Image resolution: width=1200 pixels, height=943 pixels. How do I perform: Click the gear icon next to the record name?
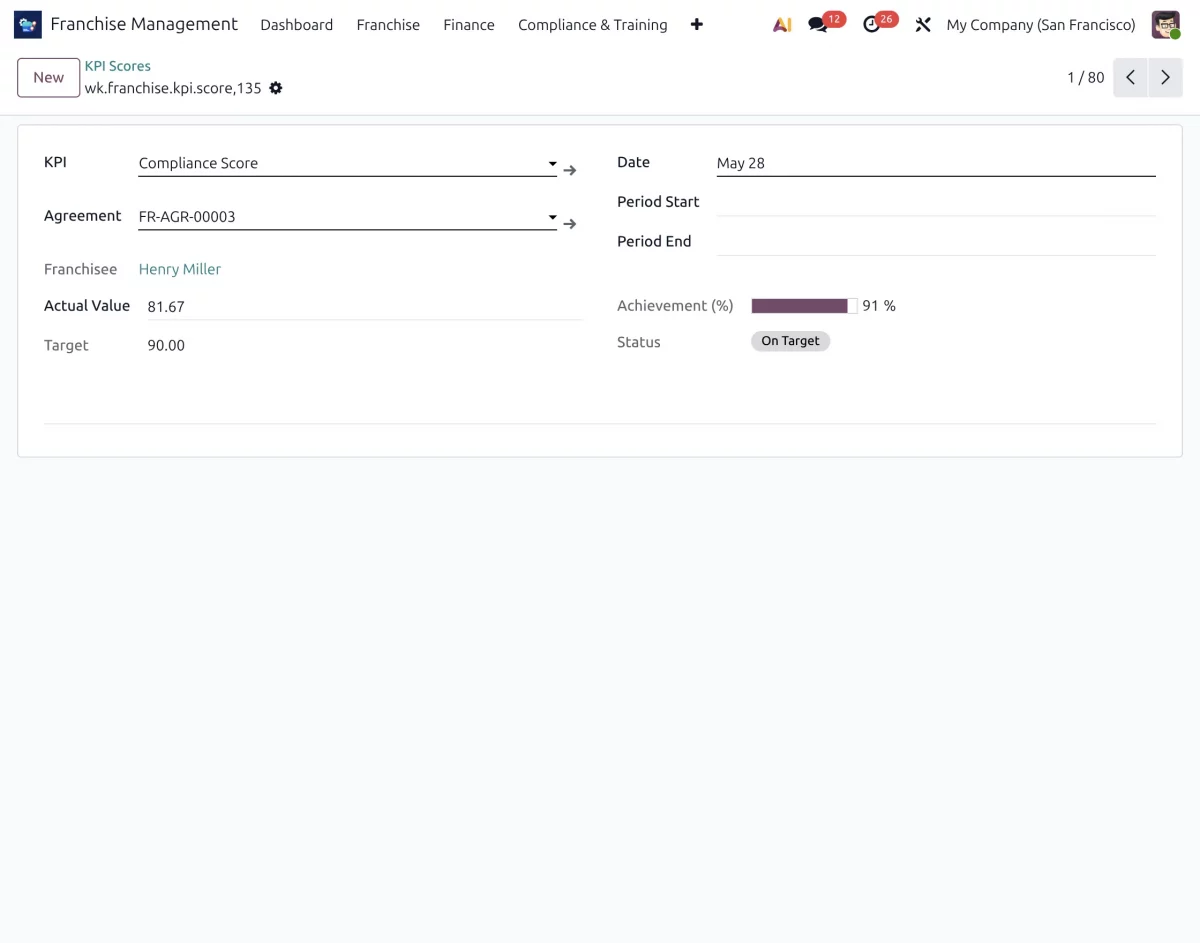tap(276, 88)
